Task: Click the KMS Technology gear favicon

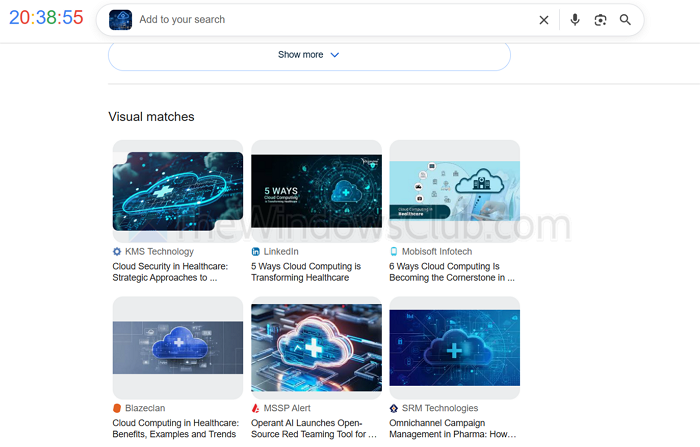Action: point(117,251)
